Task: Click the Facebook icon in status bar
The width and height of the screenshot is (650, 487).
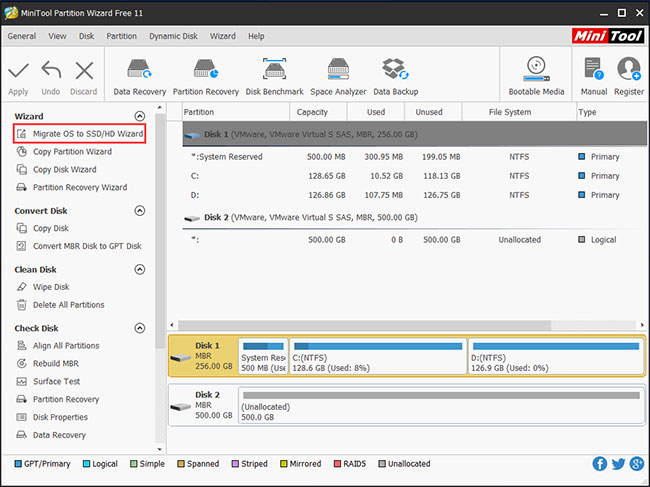Action: [599, 464]
